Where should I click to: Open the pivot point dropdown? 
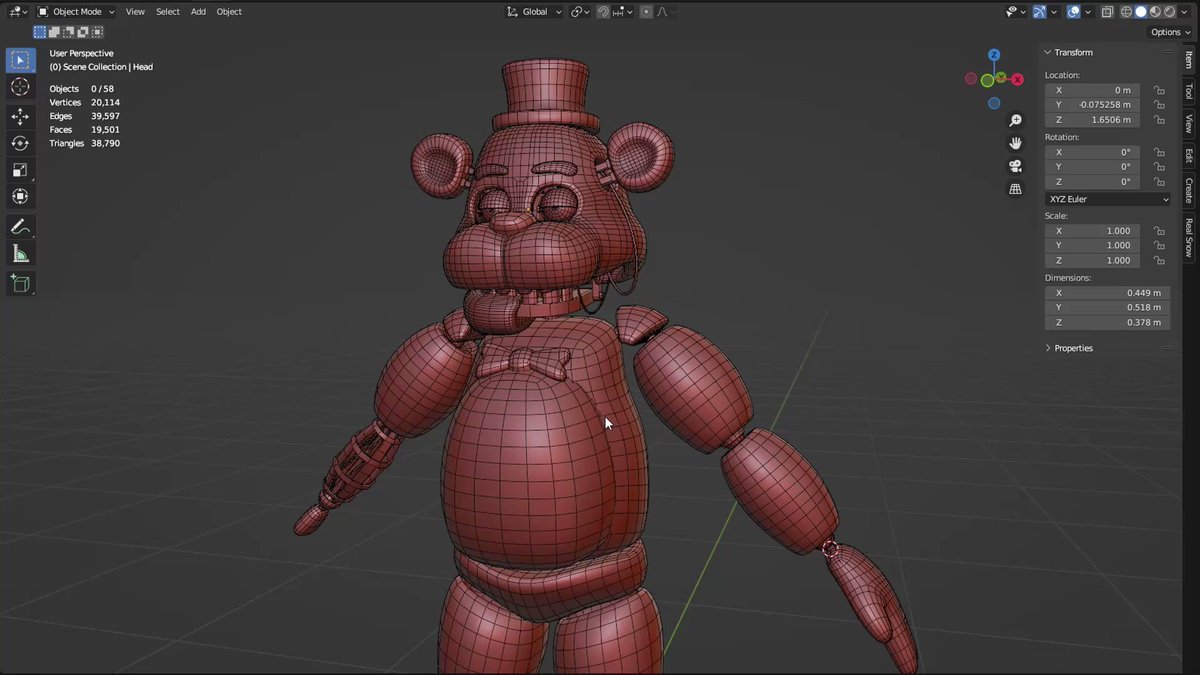580,12
